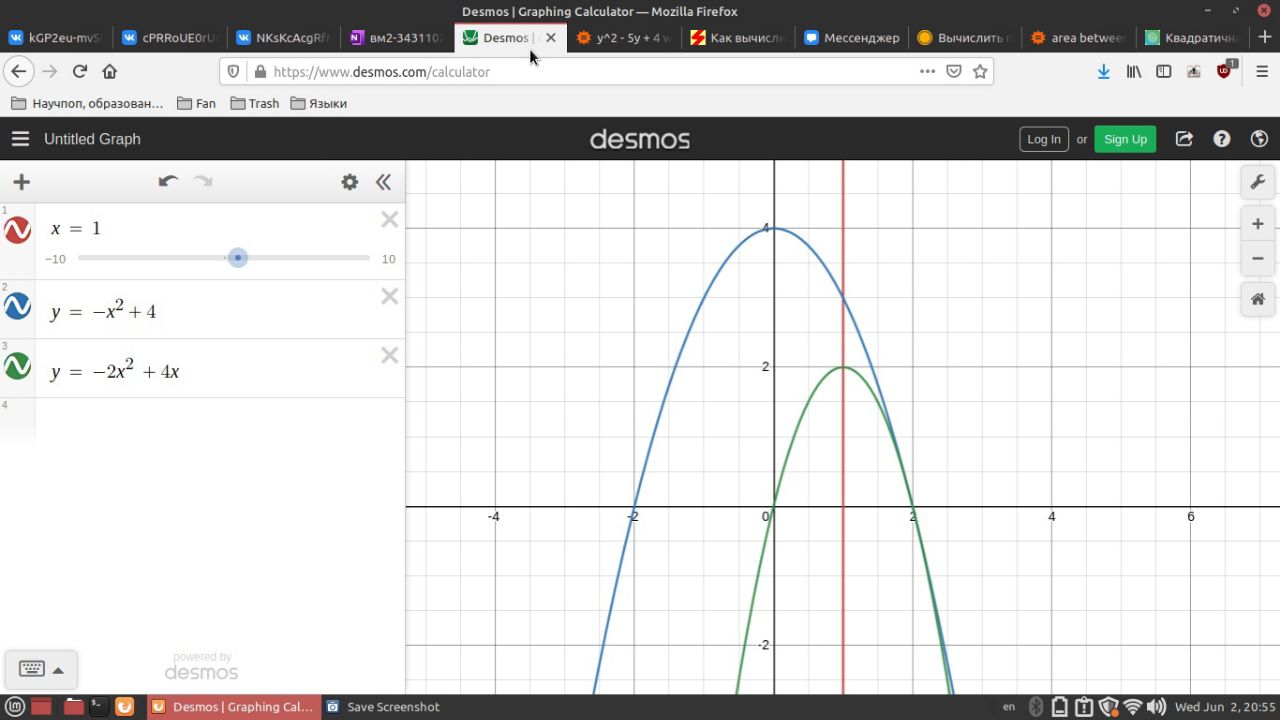The height and width of the screenshot is (720, 1280).
Task: Open the Desmos hamburger menu
Action: (20, 139)
